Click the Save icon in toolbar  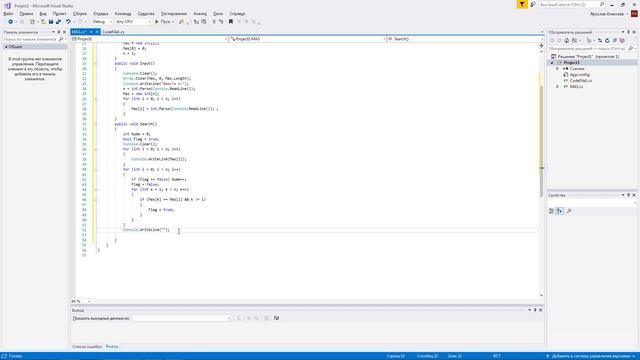coord(51,22)
